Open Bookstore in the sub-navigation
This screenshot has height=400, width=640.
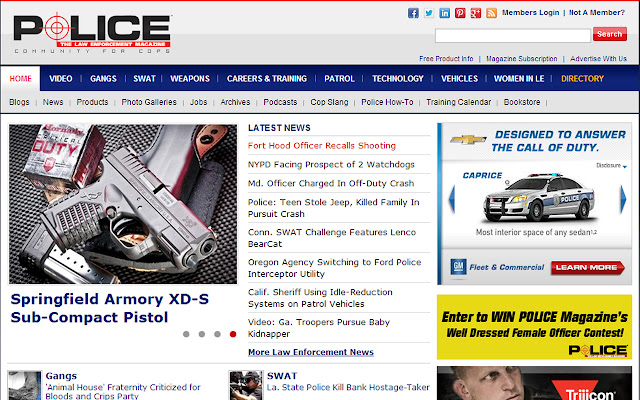click(x=522, y=102)
